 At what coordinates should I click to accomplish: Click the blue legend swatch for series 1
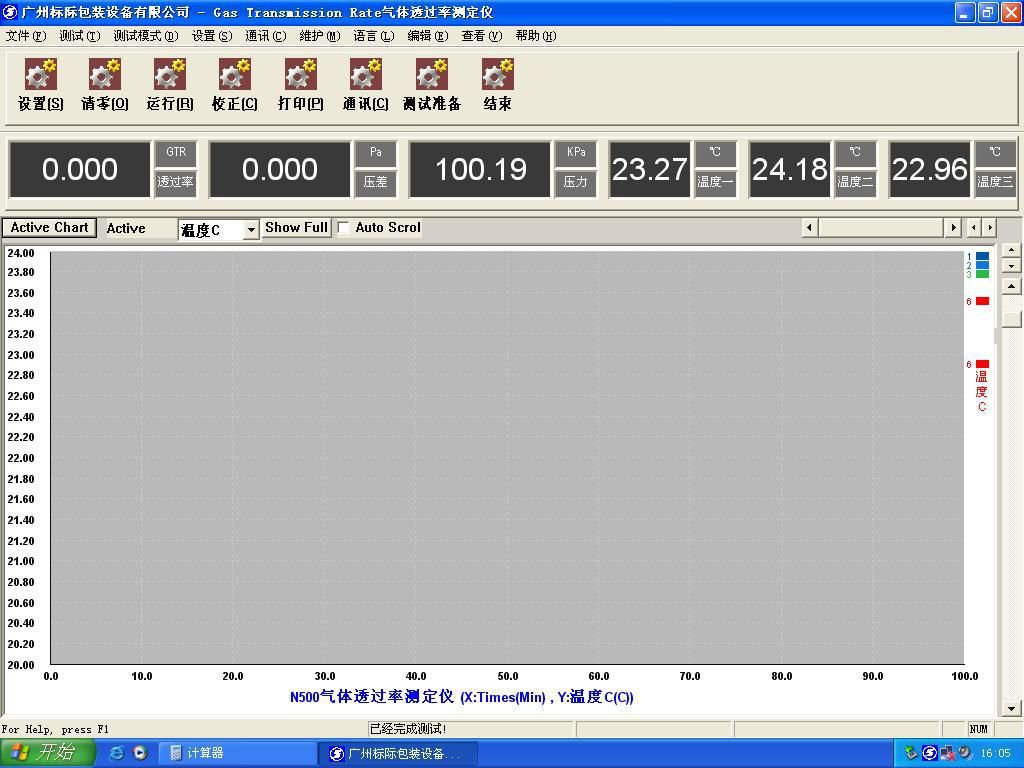tap(982, 257)
